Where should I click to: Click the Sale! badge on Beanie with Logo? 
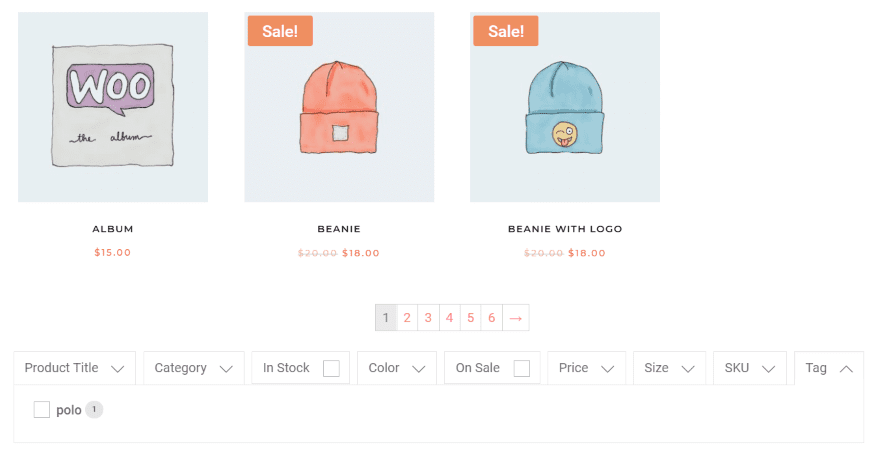coord(506,31)
